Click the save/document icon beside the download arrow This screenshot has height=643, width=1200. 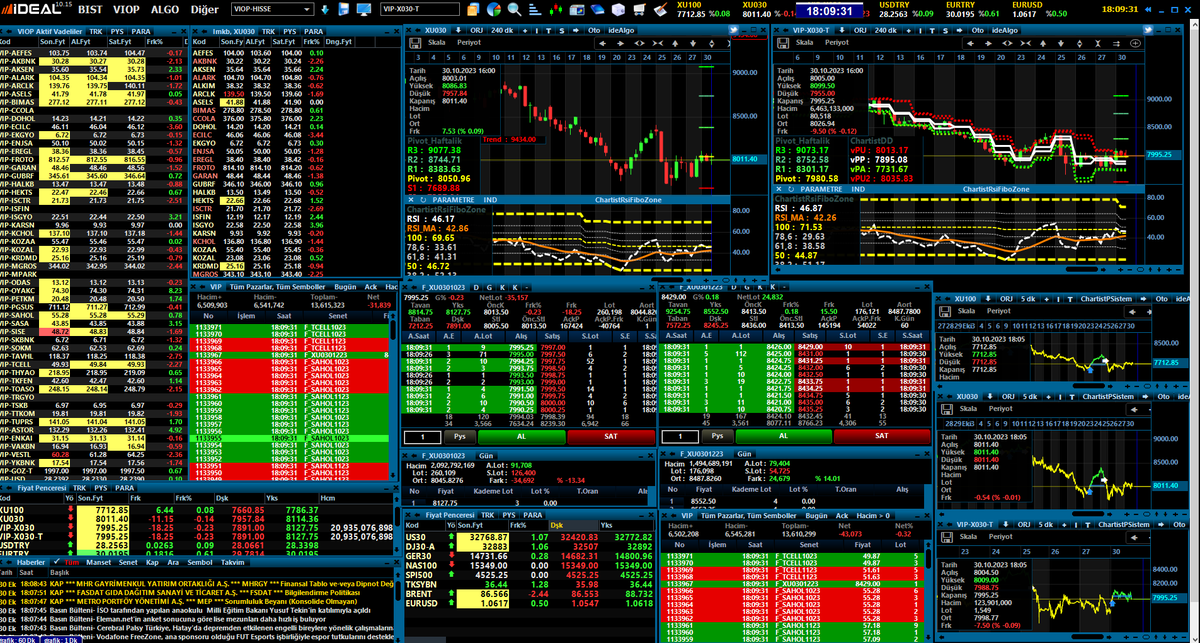coord(343,10)
